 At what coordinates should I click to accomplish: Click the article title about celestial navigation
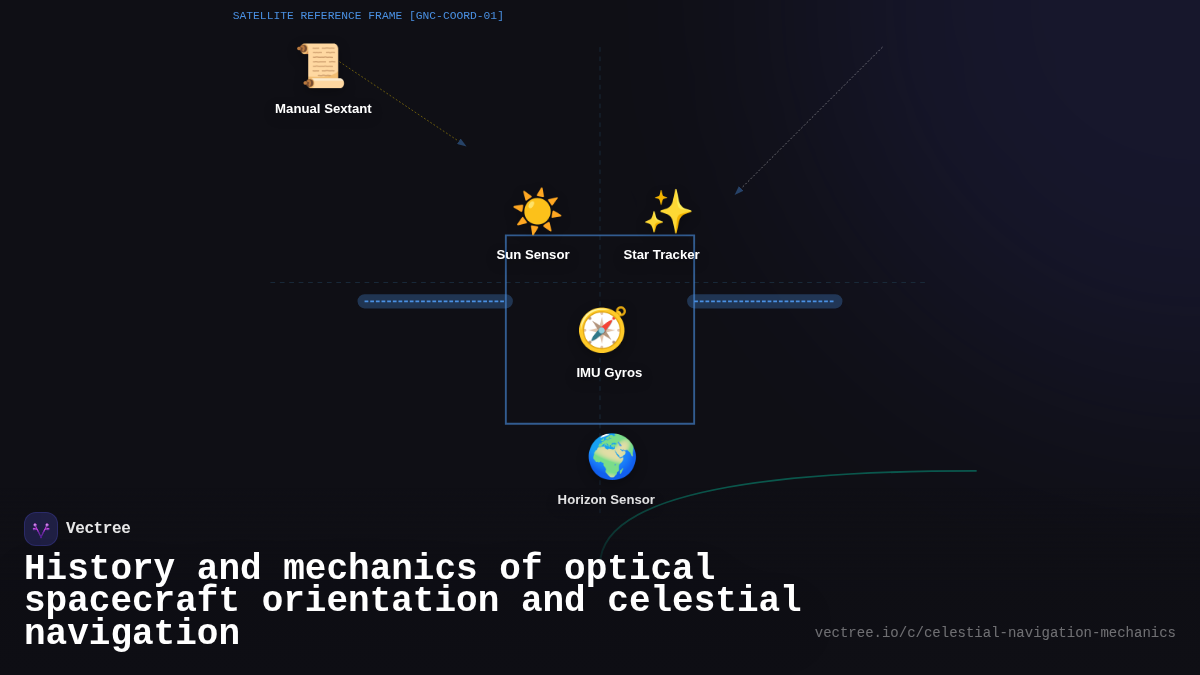pyautogui.click(x=410, y=600)
